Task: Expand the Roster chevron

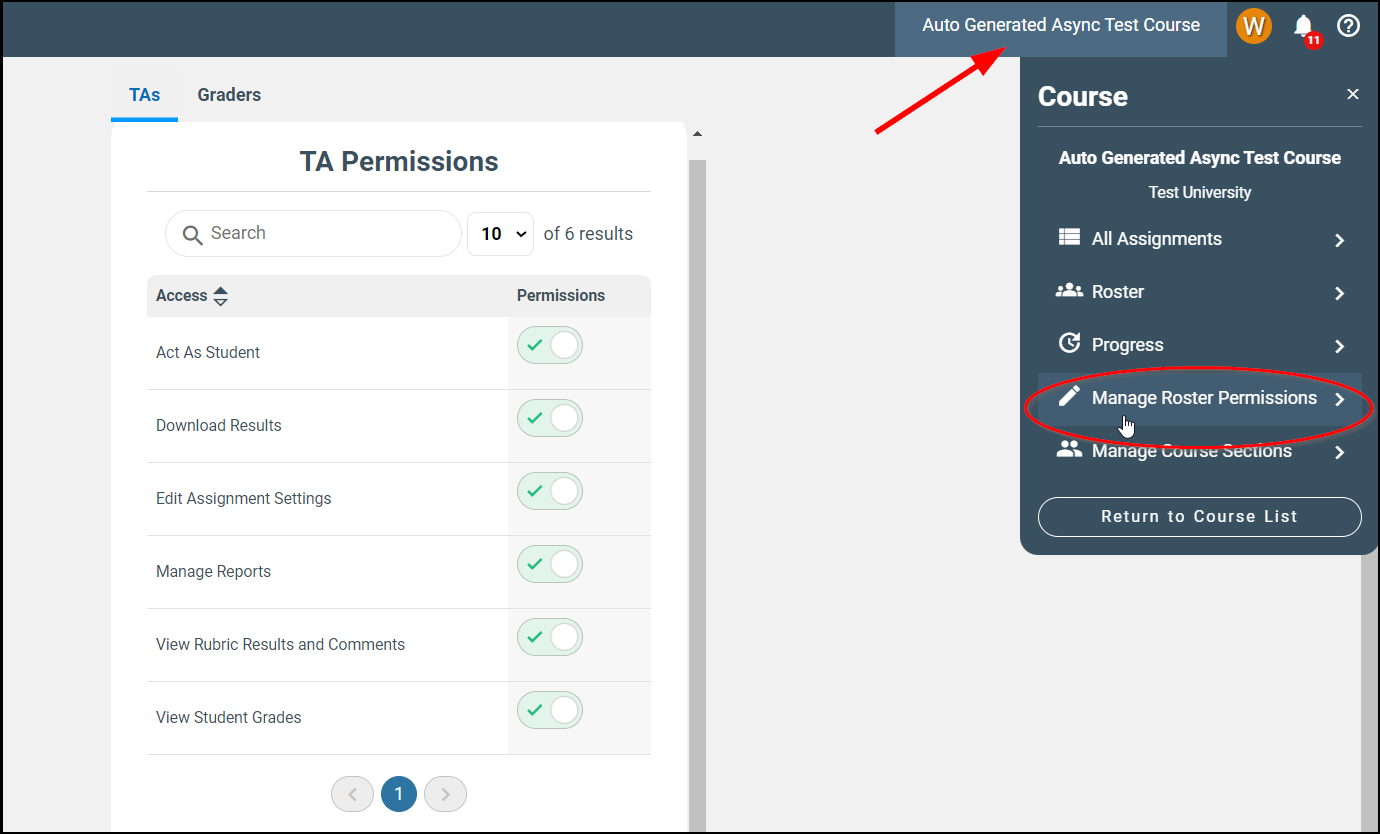Action: (1339, 293)
